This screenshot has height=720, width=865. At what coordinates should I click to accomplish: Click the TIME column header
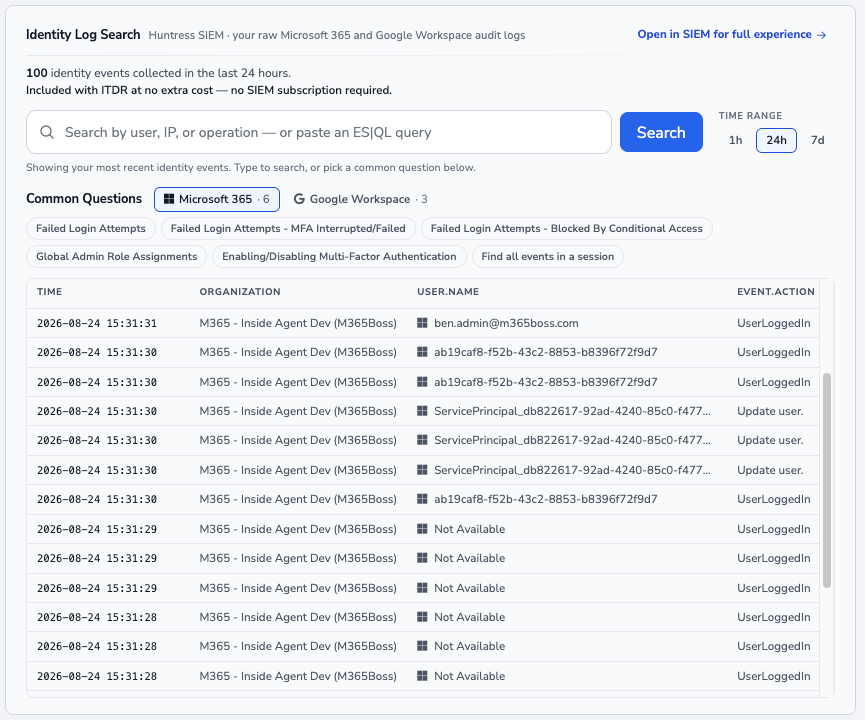click(x=50, y=292)
